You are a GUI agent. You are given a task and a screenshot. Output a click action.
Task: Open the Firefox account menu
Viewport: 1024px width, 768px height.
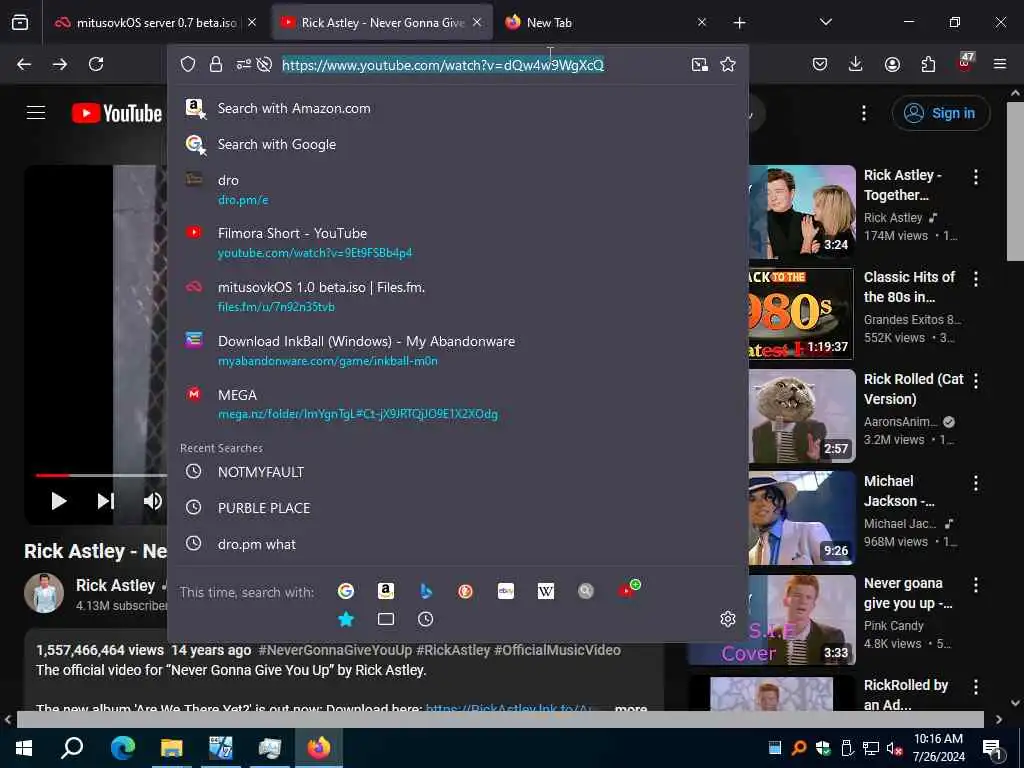point(892,64)
